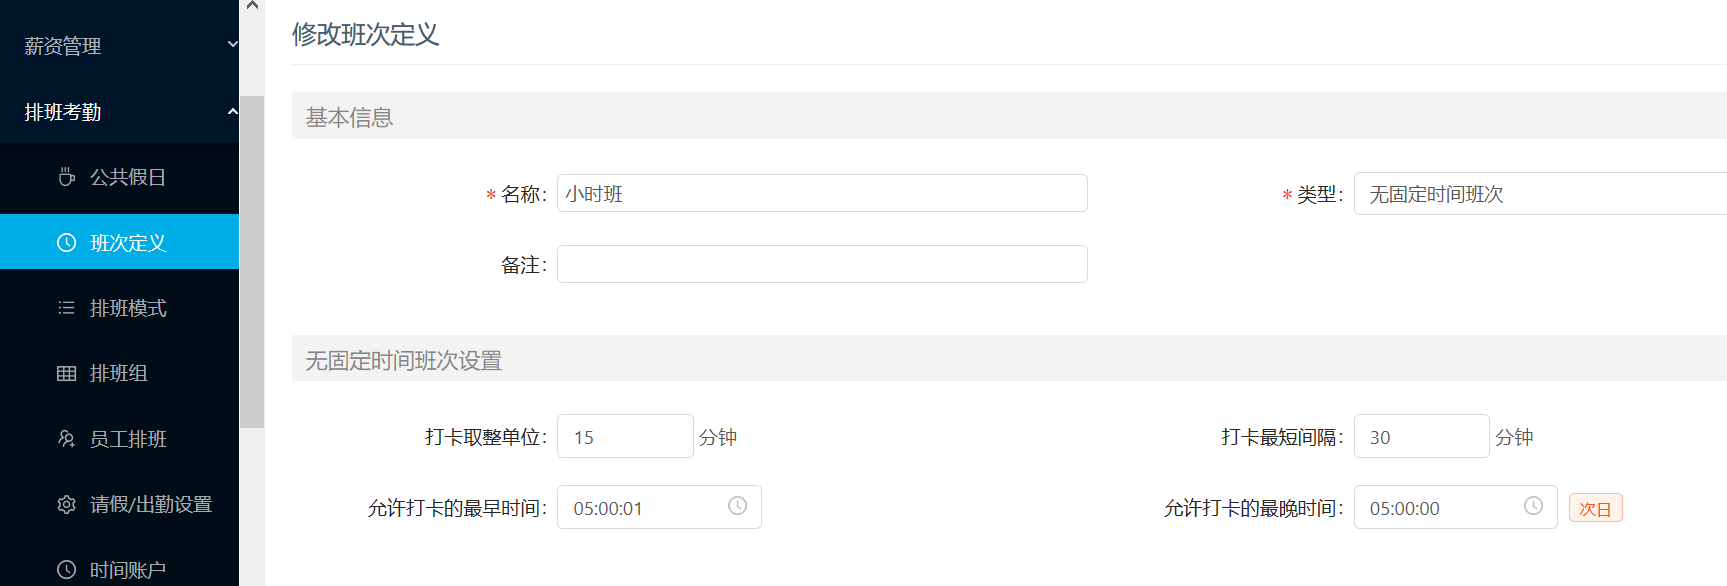This screenshot has width=1727, height=586.
Task: Click the clock icon beside 时间账户
Action: point(66,570)
